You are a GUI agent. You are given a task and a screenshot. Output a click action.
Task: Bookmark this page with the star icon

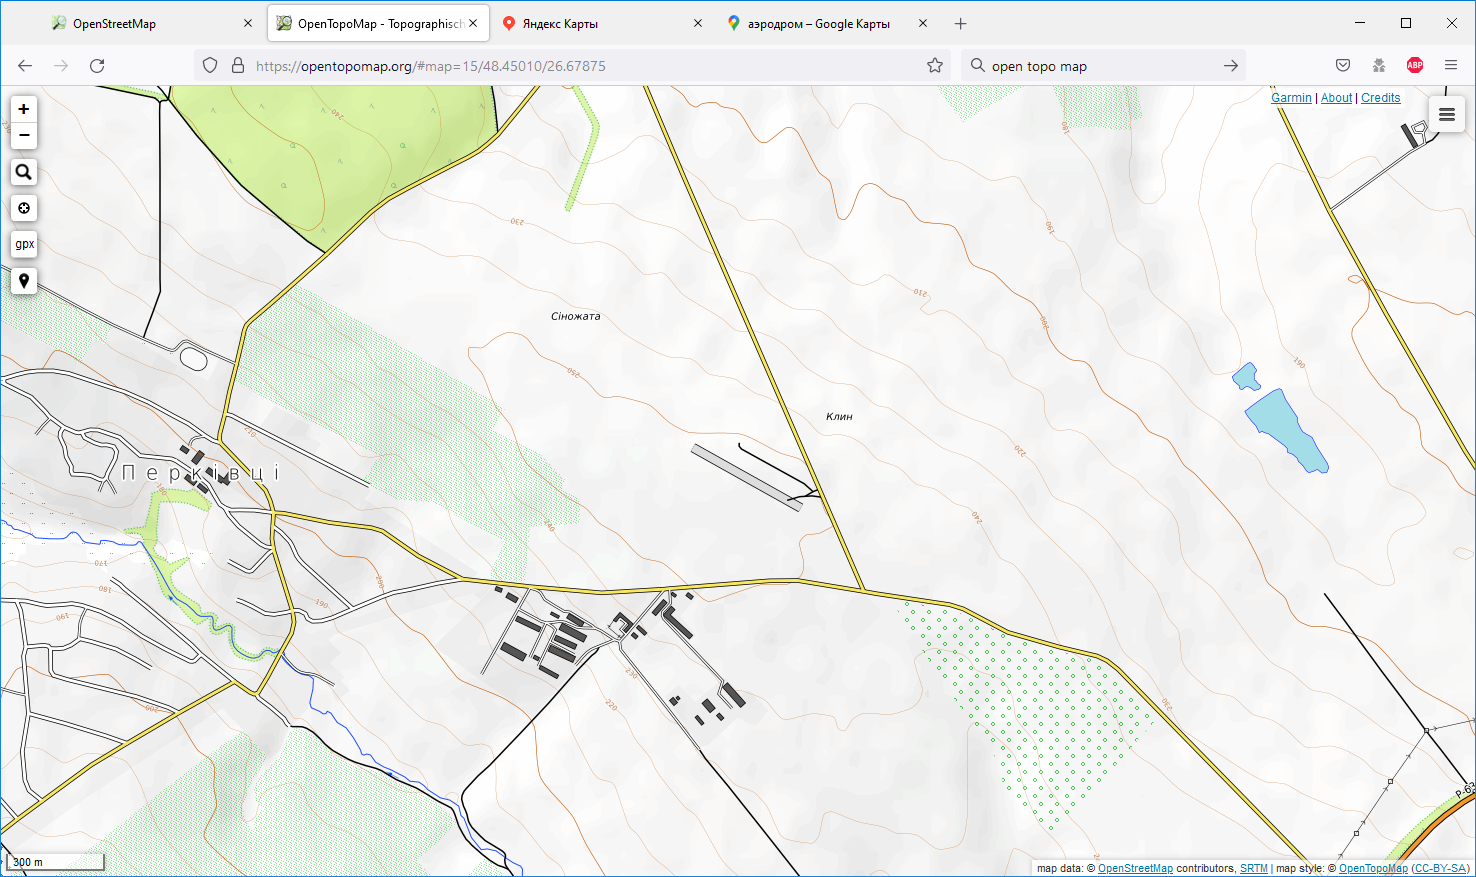935,66
